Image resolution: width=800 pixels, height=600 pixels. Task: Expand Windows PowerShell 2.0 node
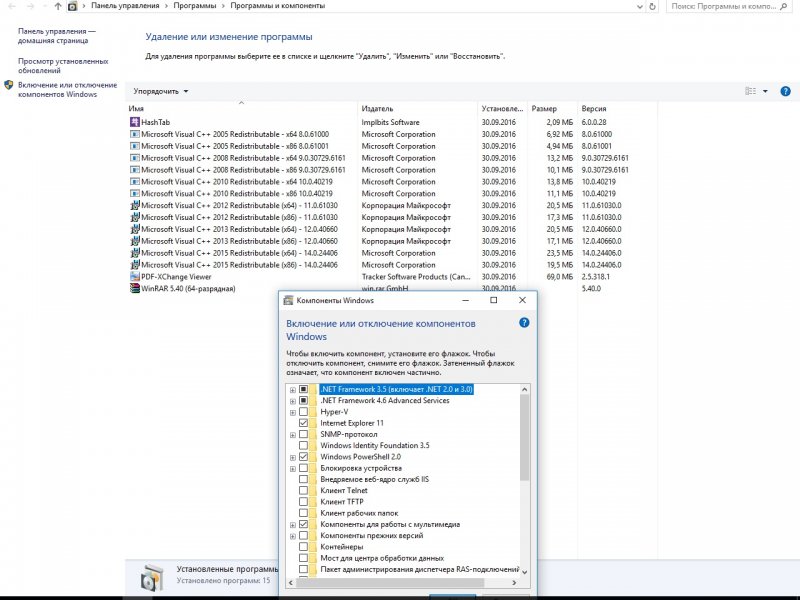point(293,457)
